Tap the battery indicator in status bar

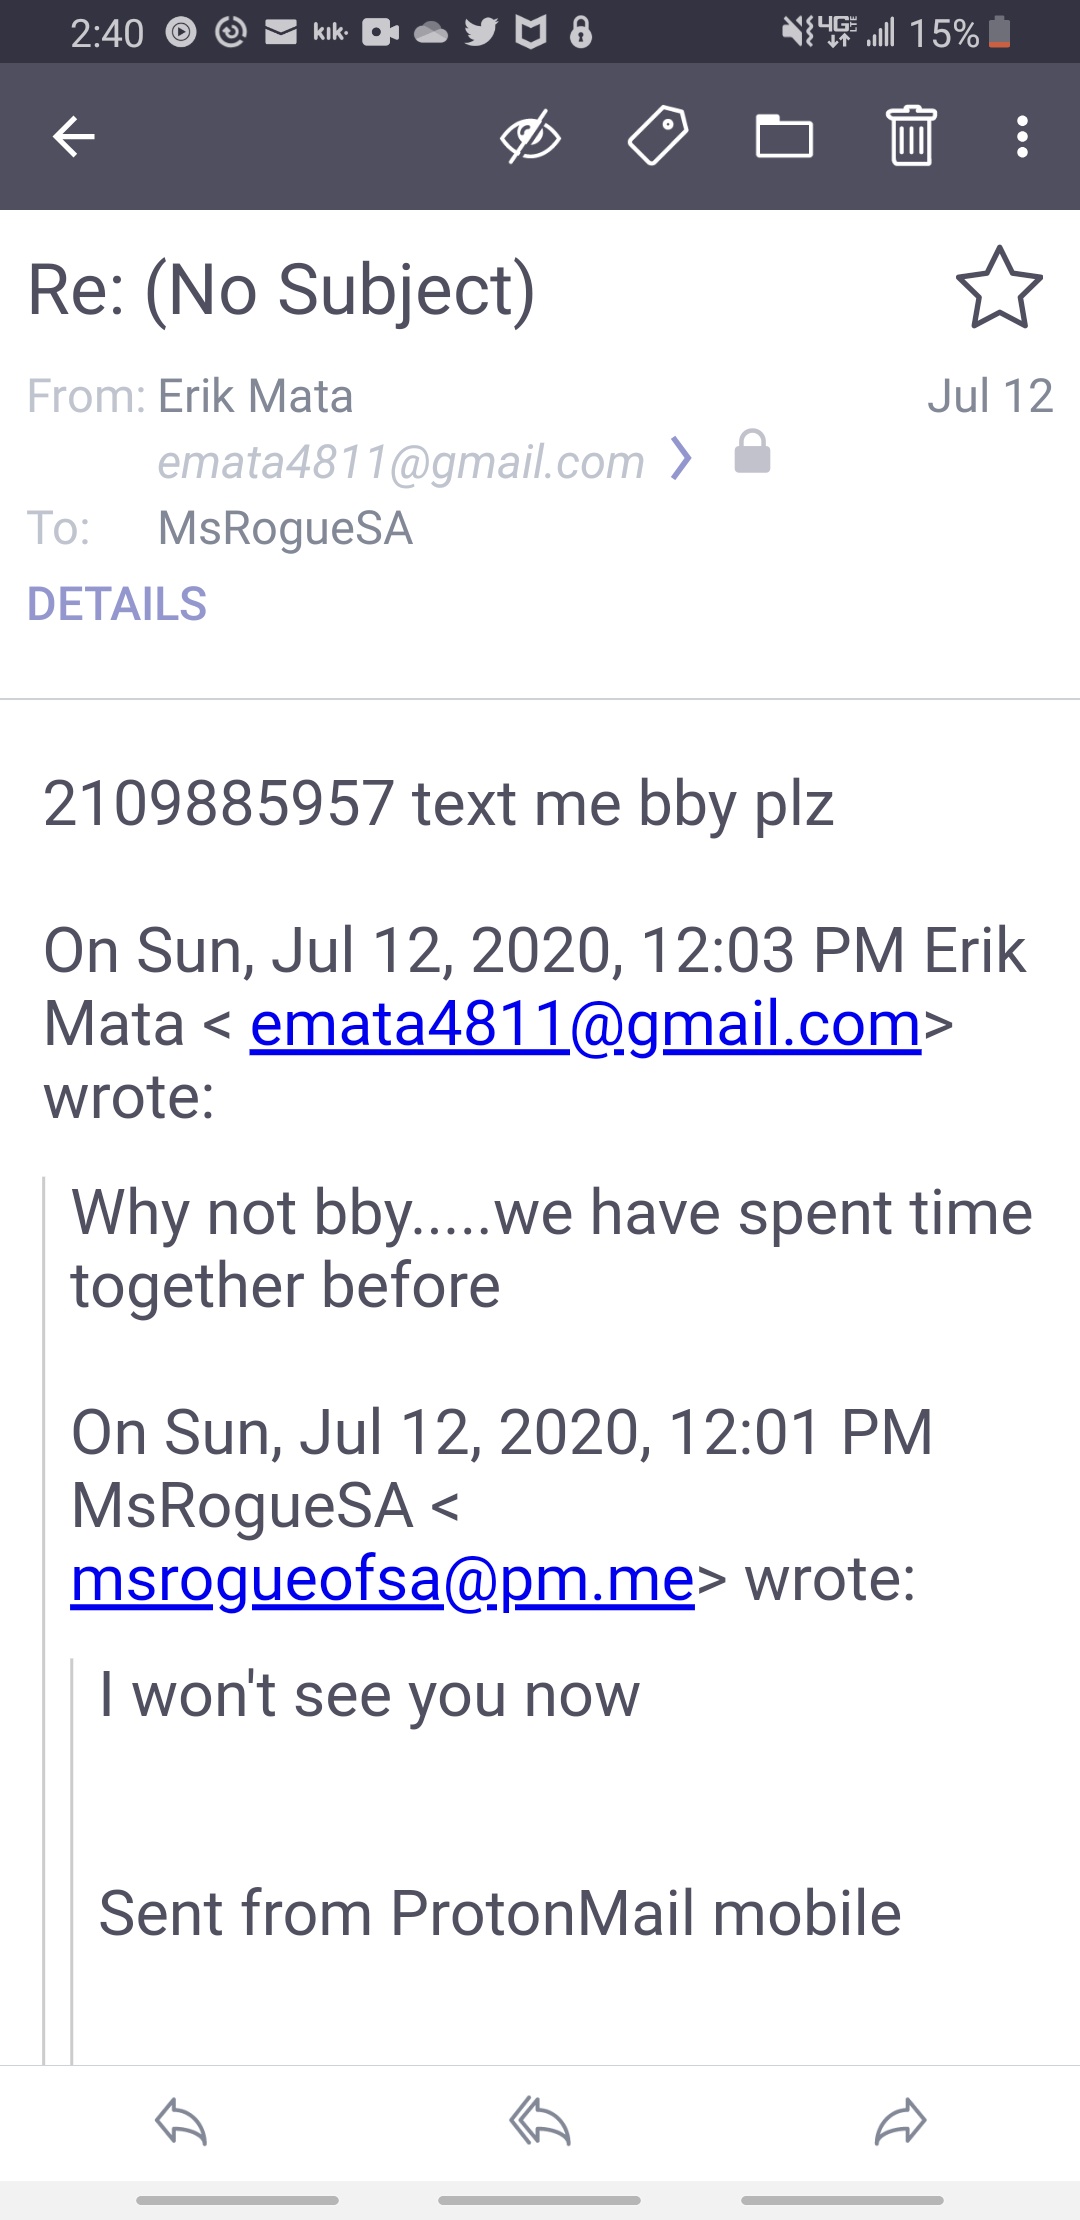pyautogui.click(x=999, y=33)
